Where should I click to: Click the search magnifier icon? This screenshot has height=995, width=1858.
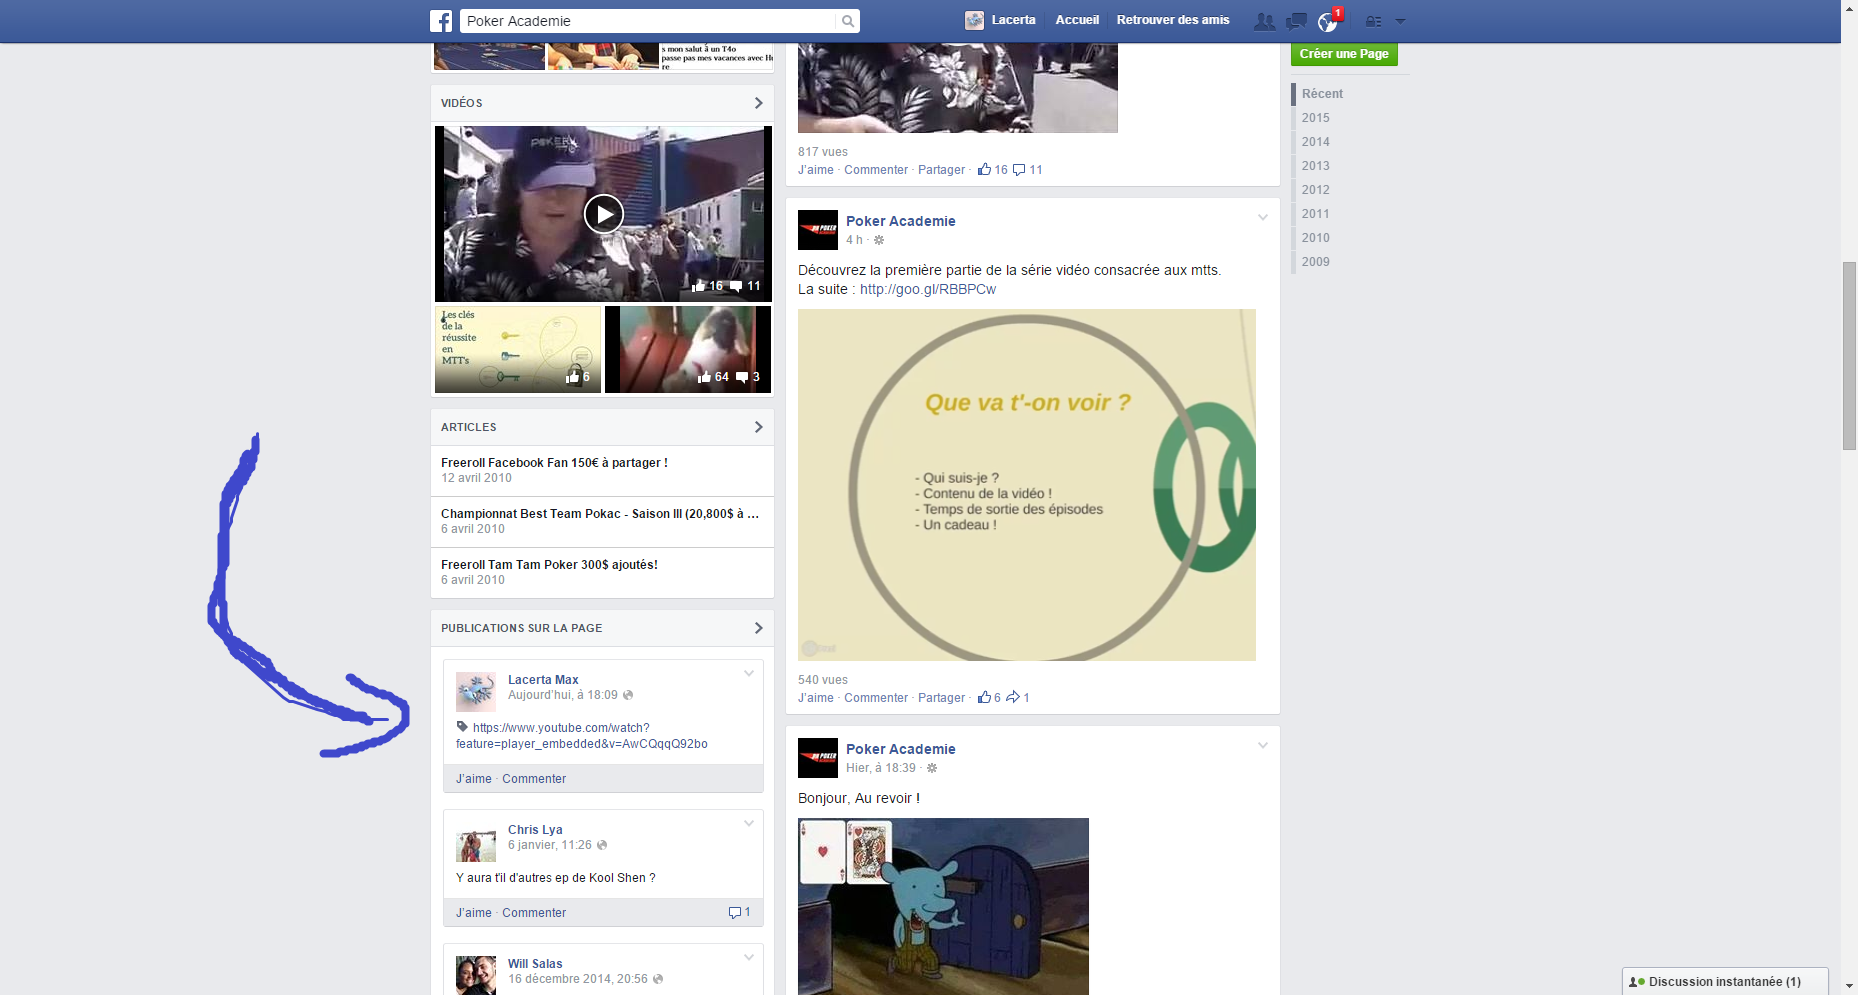point(847,21)
